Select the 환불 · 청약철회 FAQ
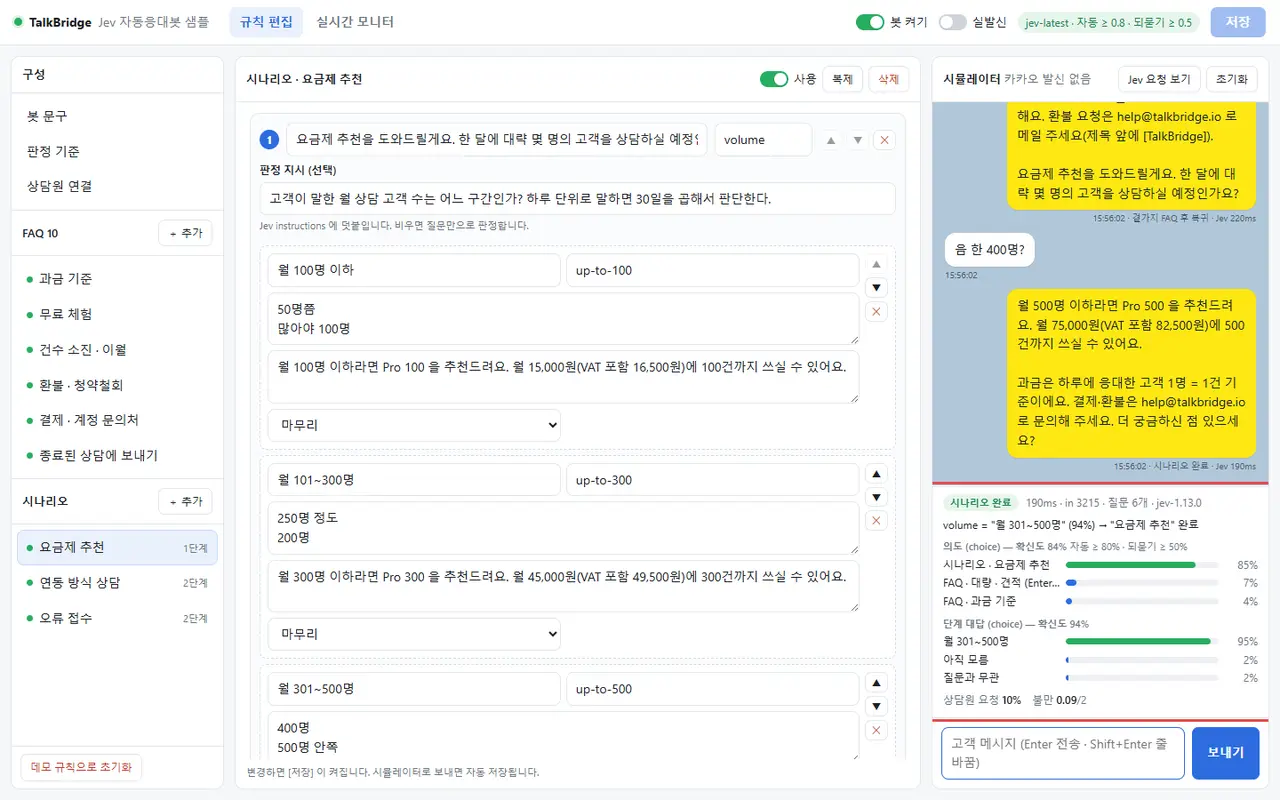Viewport: 1280px width, 800px height. [117, 385]
